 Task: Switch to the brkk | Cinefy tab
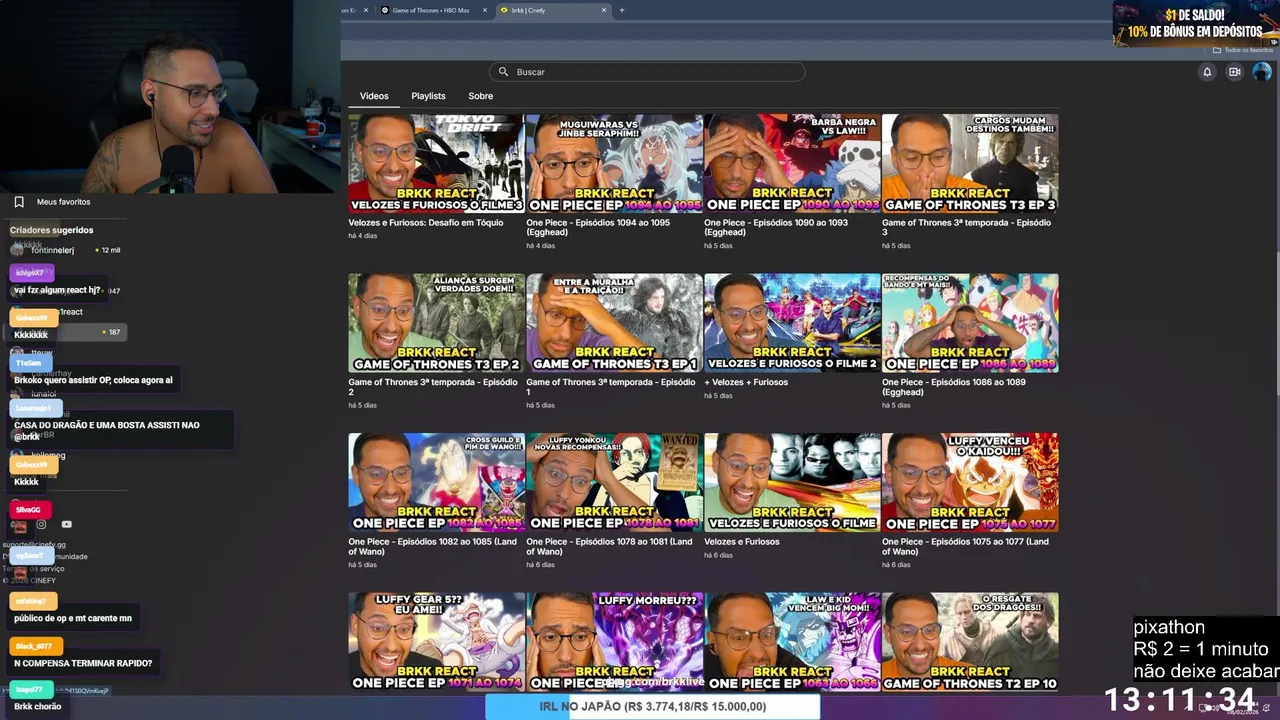click(x=553, y=10)
